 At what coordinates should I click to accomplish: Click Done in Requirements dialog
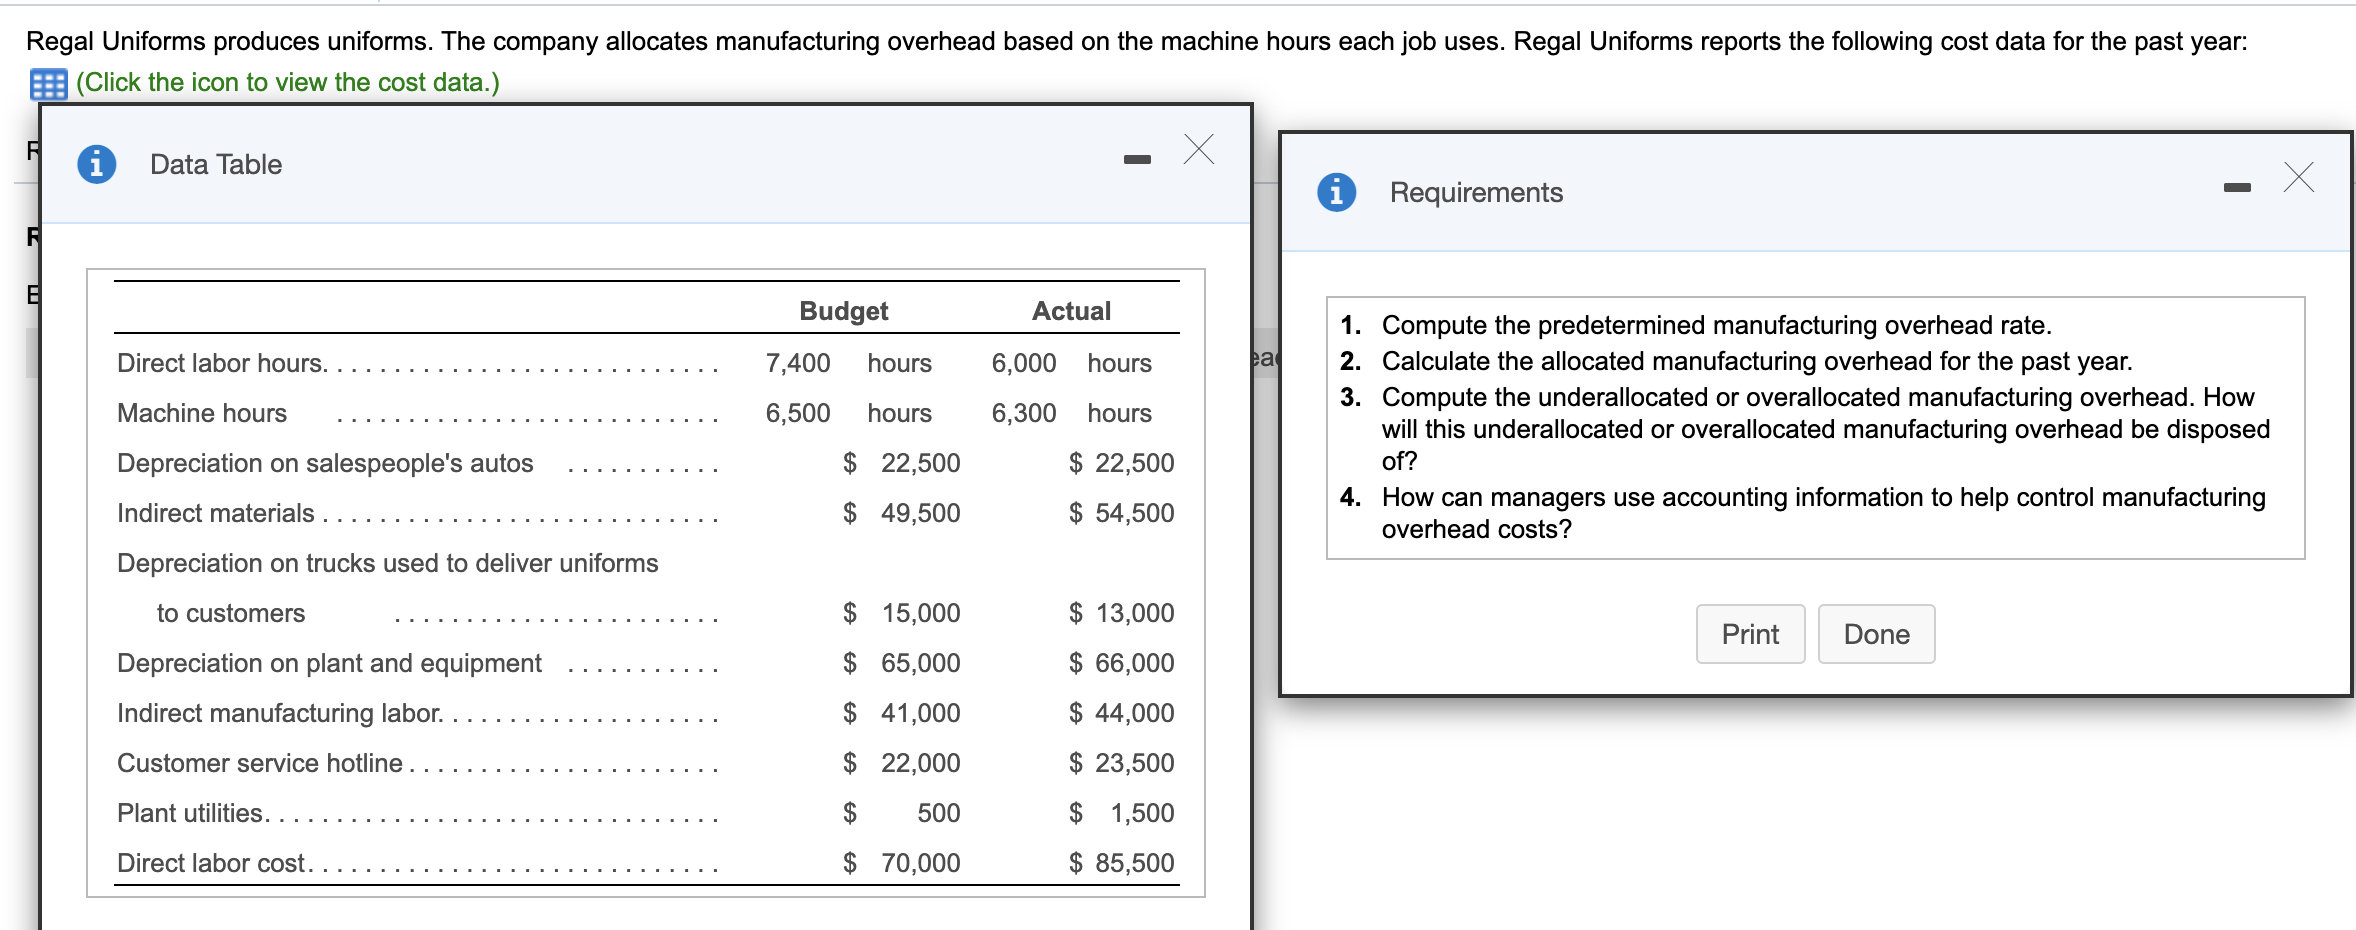tap(1876, 634)
